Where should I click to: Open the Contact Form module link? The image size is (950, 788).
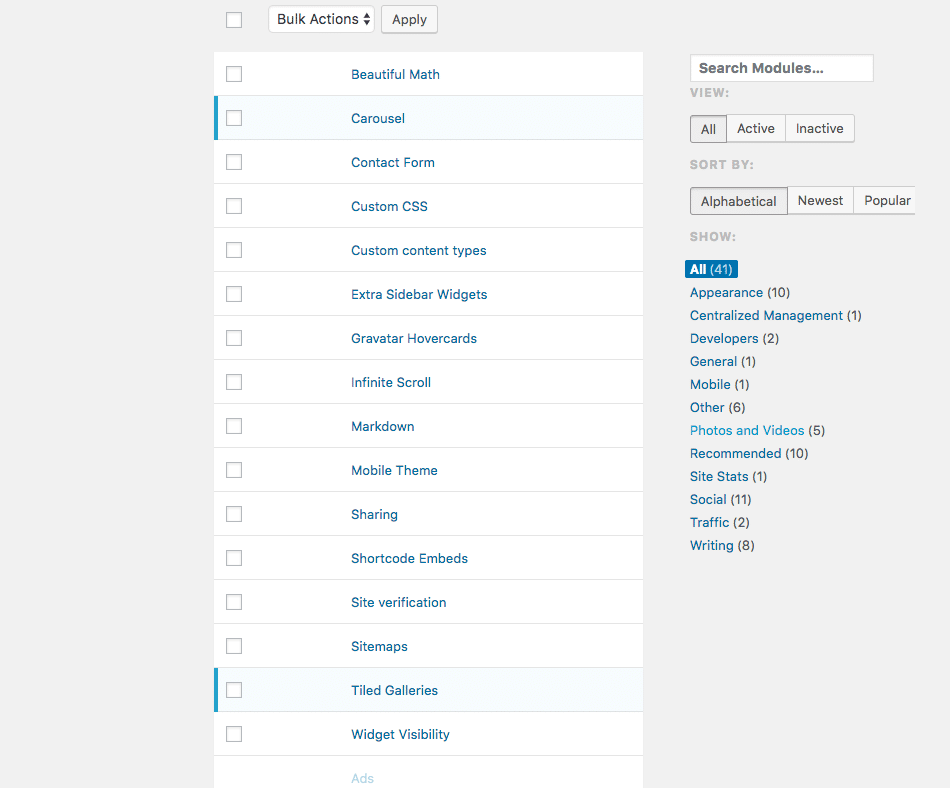coord(393,162)
